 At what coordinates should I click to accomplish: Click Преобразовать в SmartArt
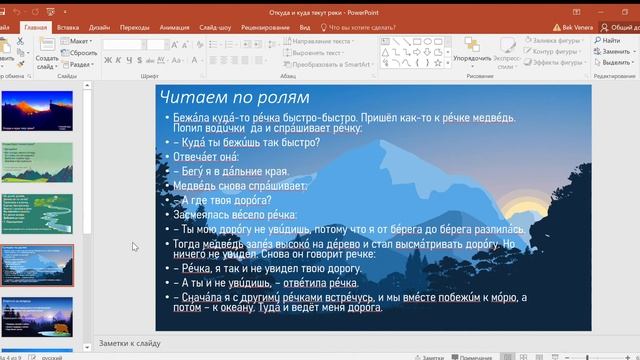pyautogui.click(x=329, y=64)
